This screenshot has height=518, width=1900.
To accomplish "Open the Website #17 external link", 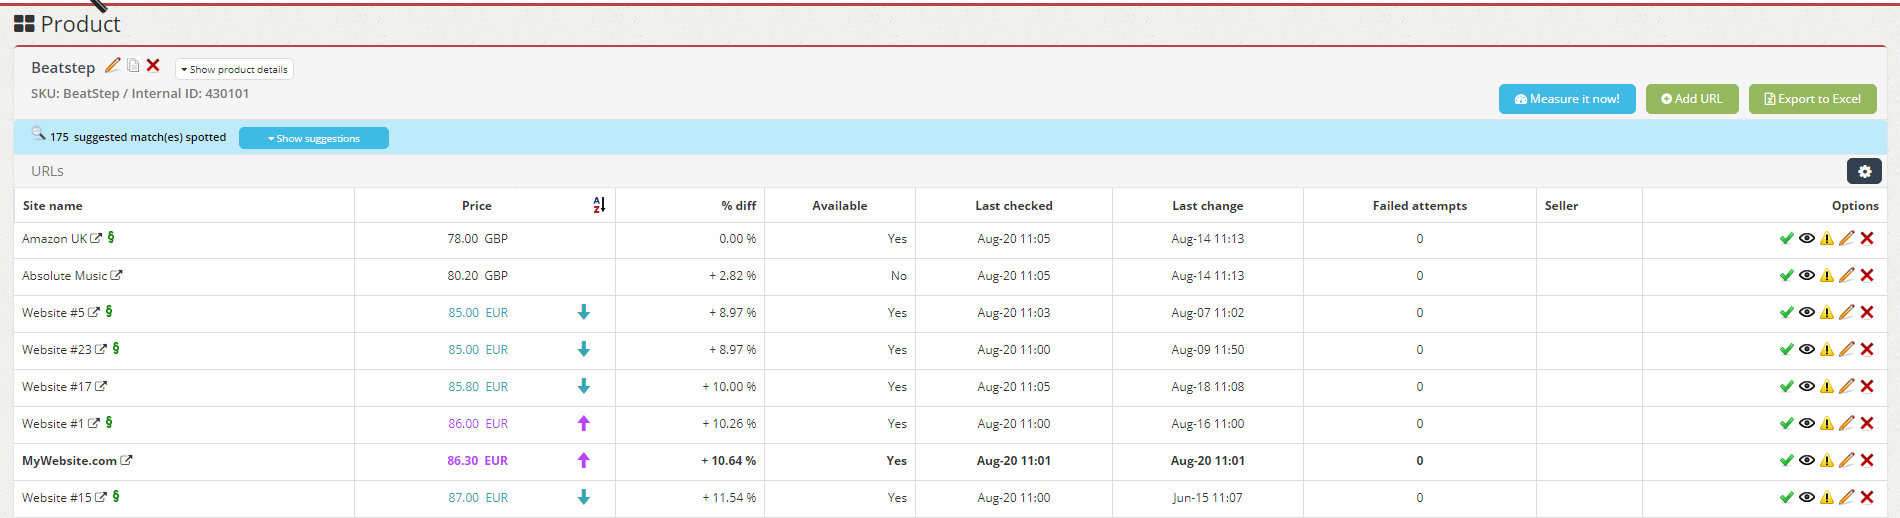I will 101,386.
